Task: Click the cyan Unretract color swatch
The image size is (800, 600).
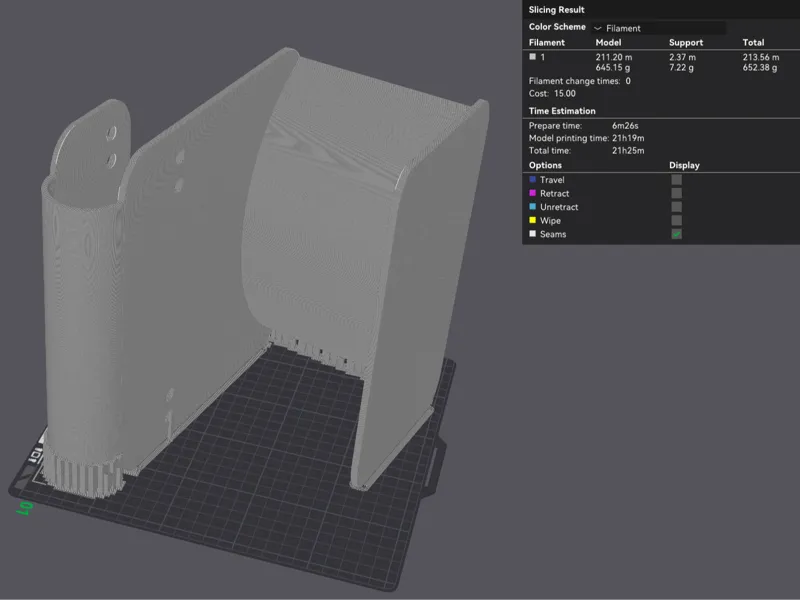Action: pos(533,207)
